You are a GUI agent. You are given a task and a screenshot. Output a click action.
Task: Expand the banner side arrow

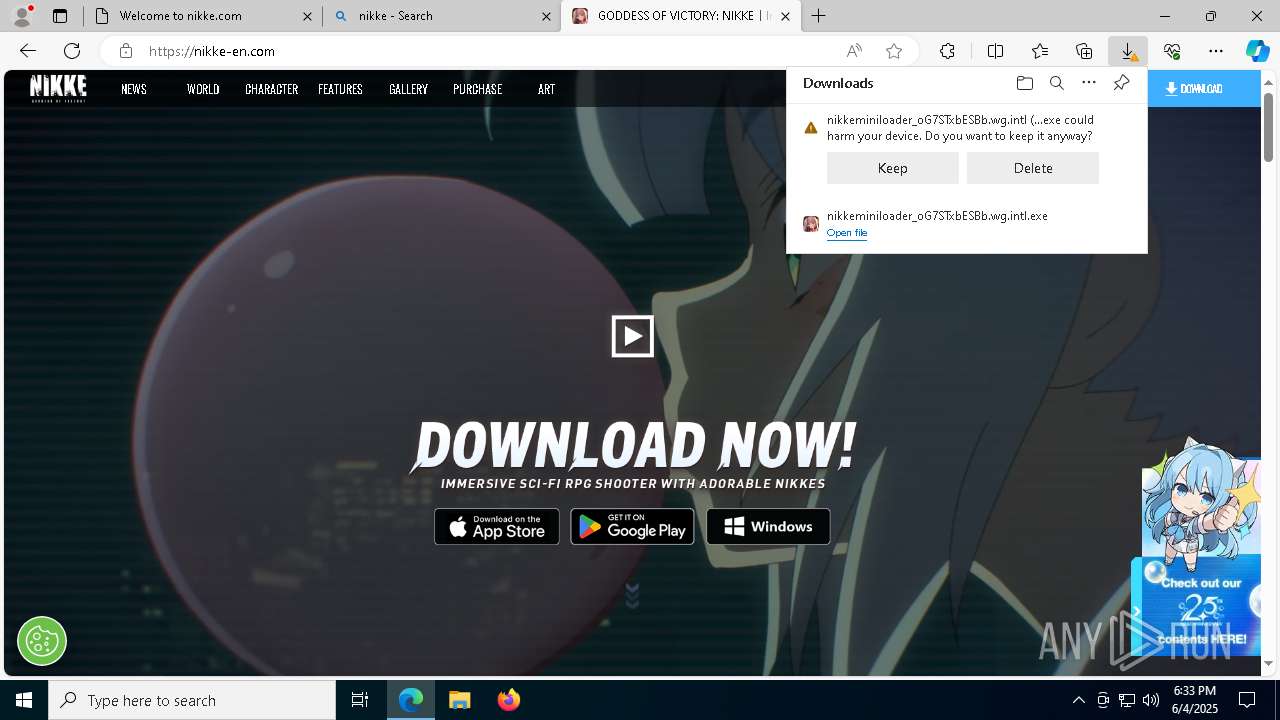tap(1136, 611)
